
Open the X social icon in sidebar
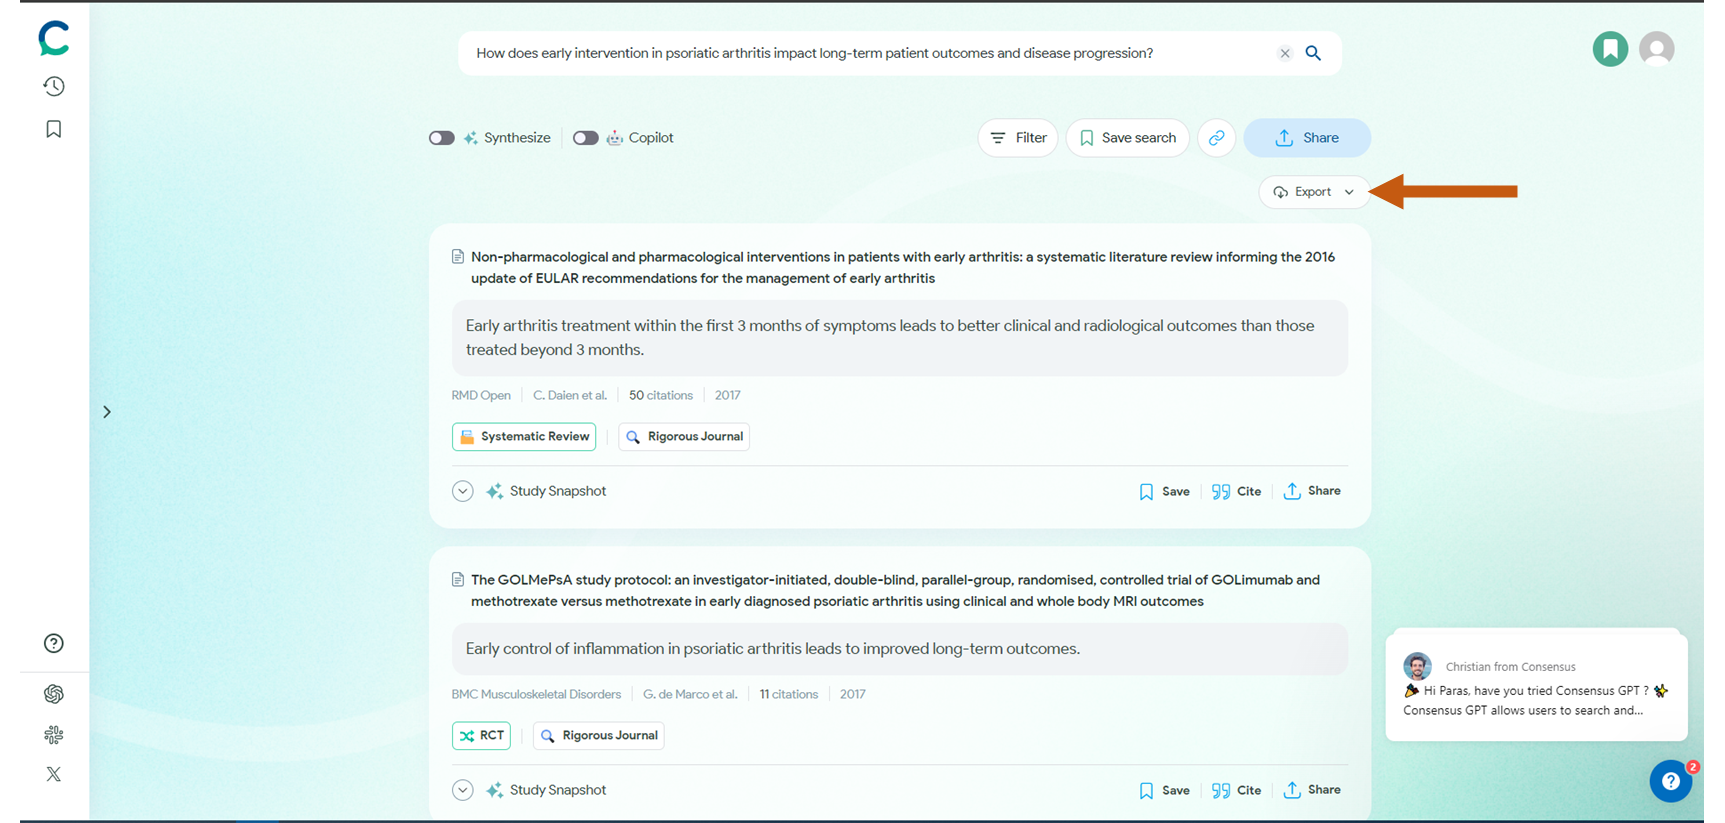[x=54, y=774]
